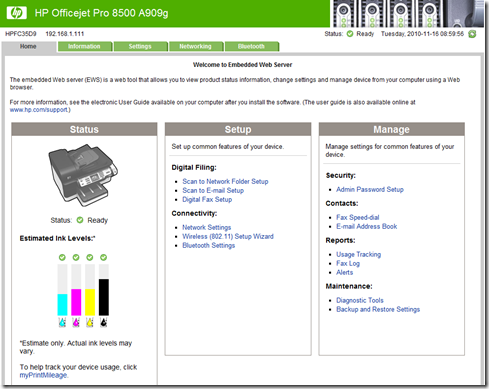The image size is (489, 389).
Task: Click the yellow ink drop icon
Action: point(90,322)
